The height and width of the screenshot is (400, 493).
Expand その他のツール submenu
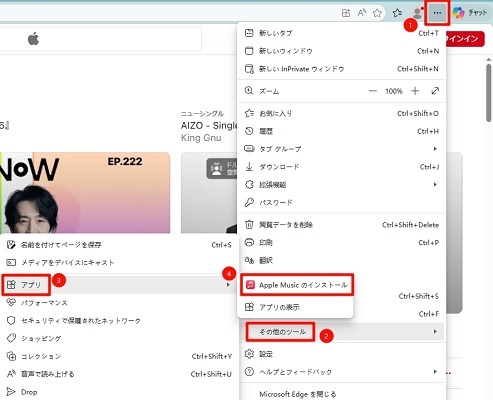pyautogui.click(x=342, y=332)
